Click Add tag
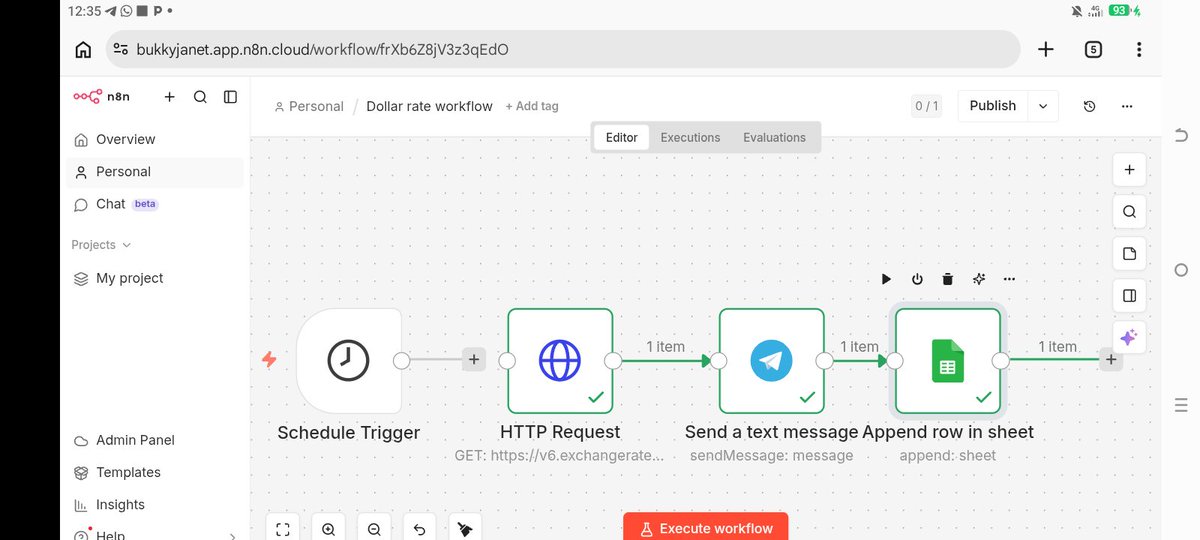This screenshot has height=540, width=1200. pyautogui.click(x=532, y=106)
